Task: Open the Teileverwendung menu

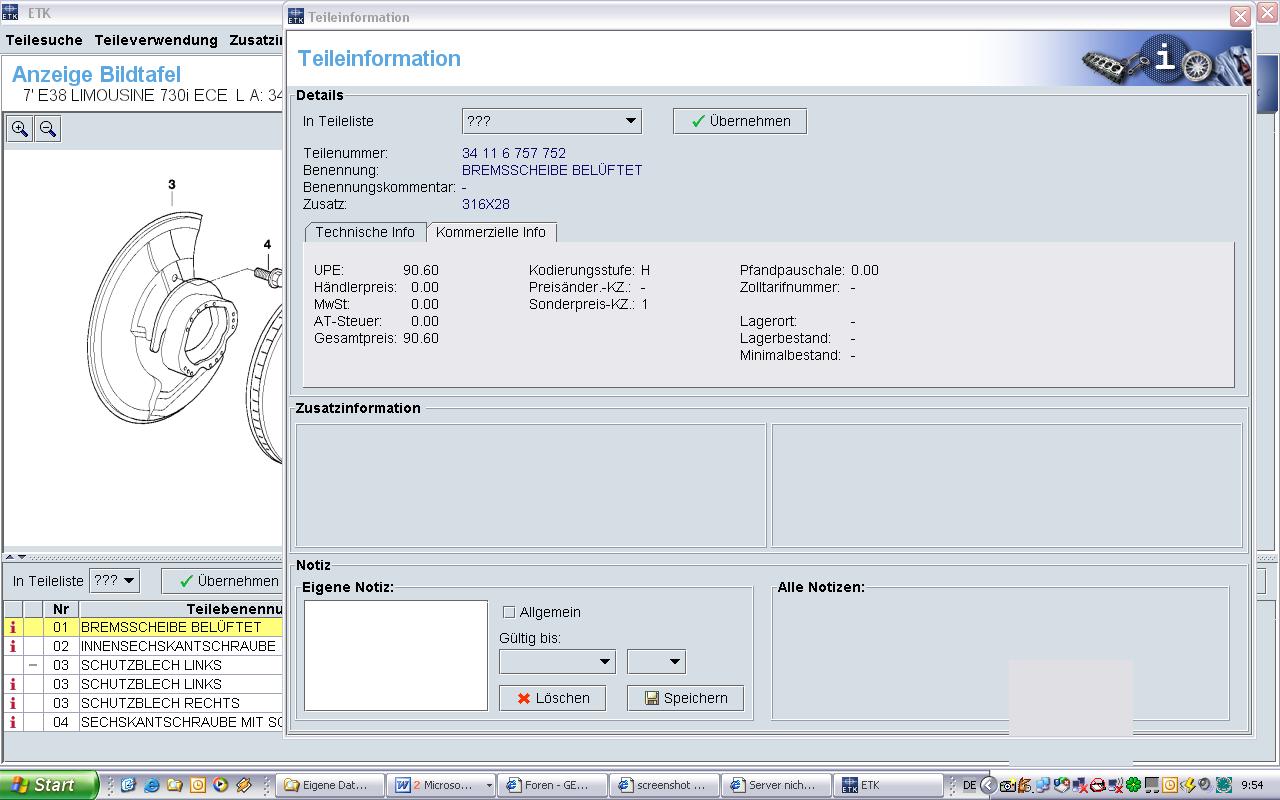Action: tap(156, 40)
